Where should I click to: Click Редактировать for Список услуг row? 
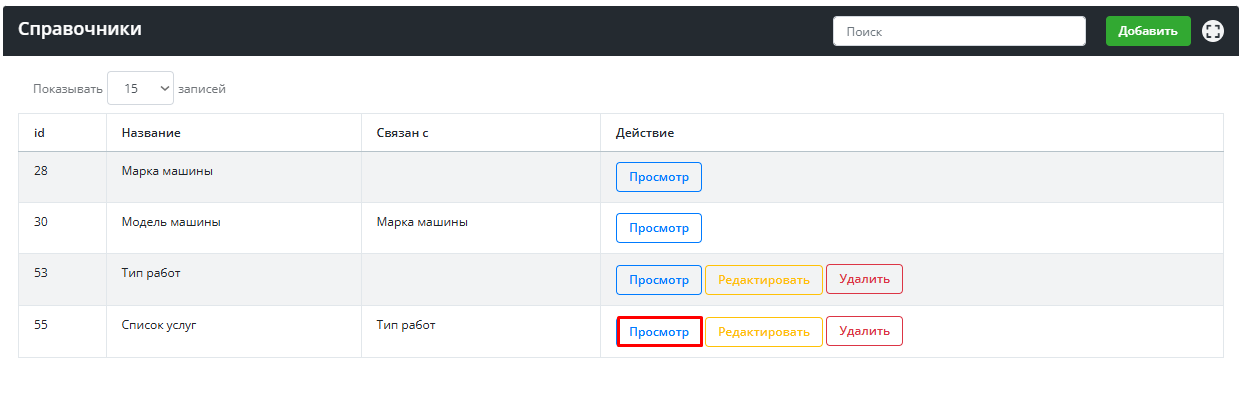tap(763, 332)
